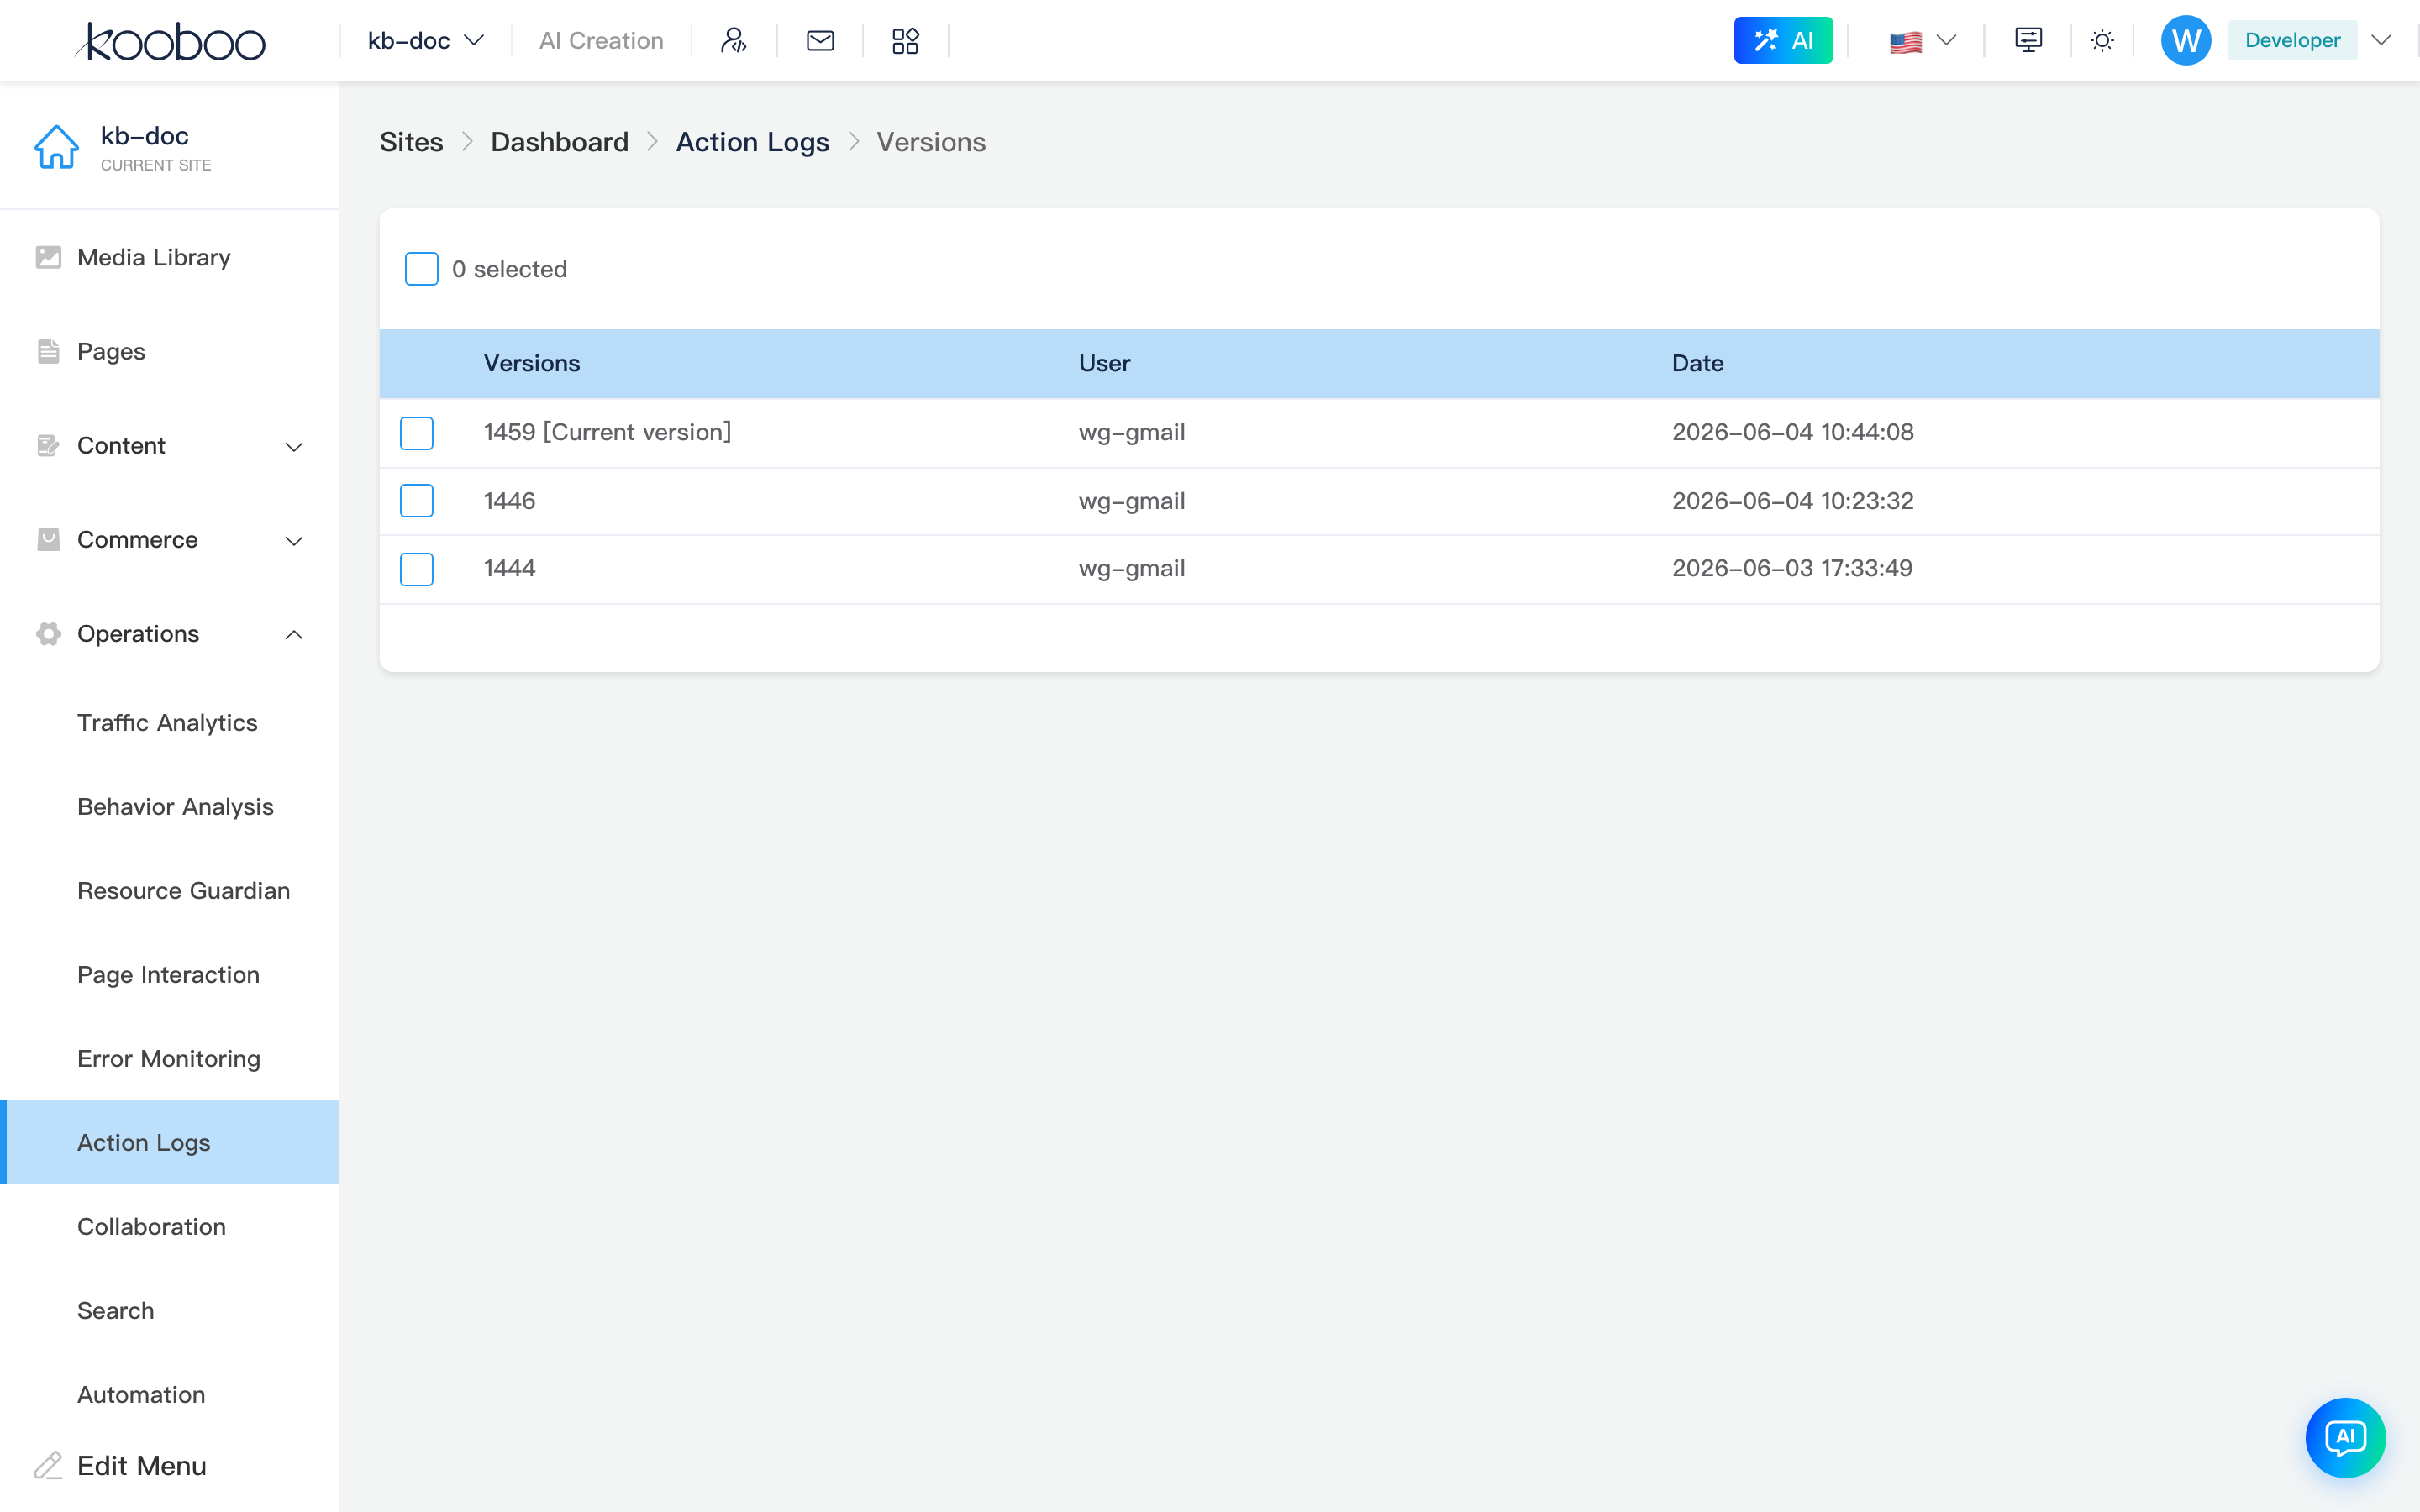Click the Edit Menu pencil icon
The width and height of the screenshot is (2420, 1512).
pyautogui.click(x=48, y=1465)
